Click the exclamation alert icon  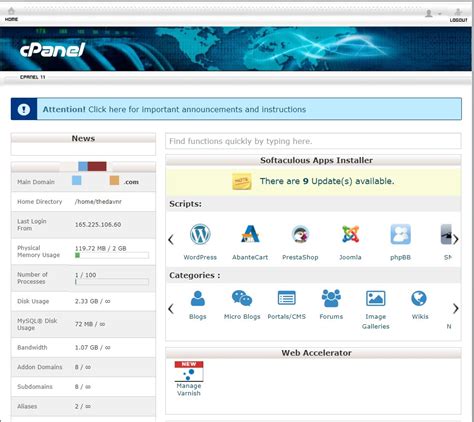pyautogui.click(x=24, y=109)
